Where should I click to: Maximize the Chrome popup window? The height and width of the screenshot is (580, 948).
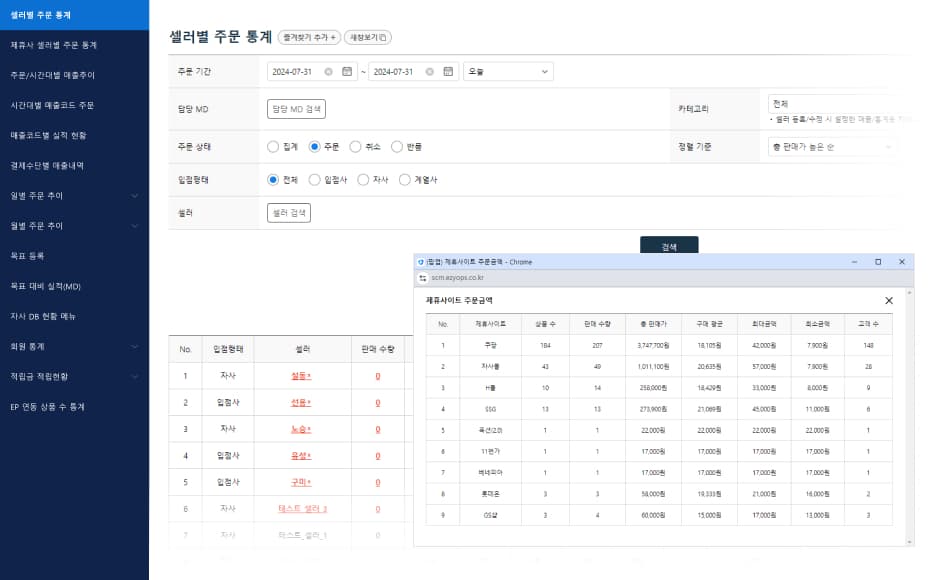click(x=878, y=262)
